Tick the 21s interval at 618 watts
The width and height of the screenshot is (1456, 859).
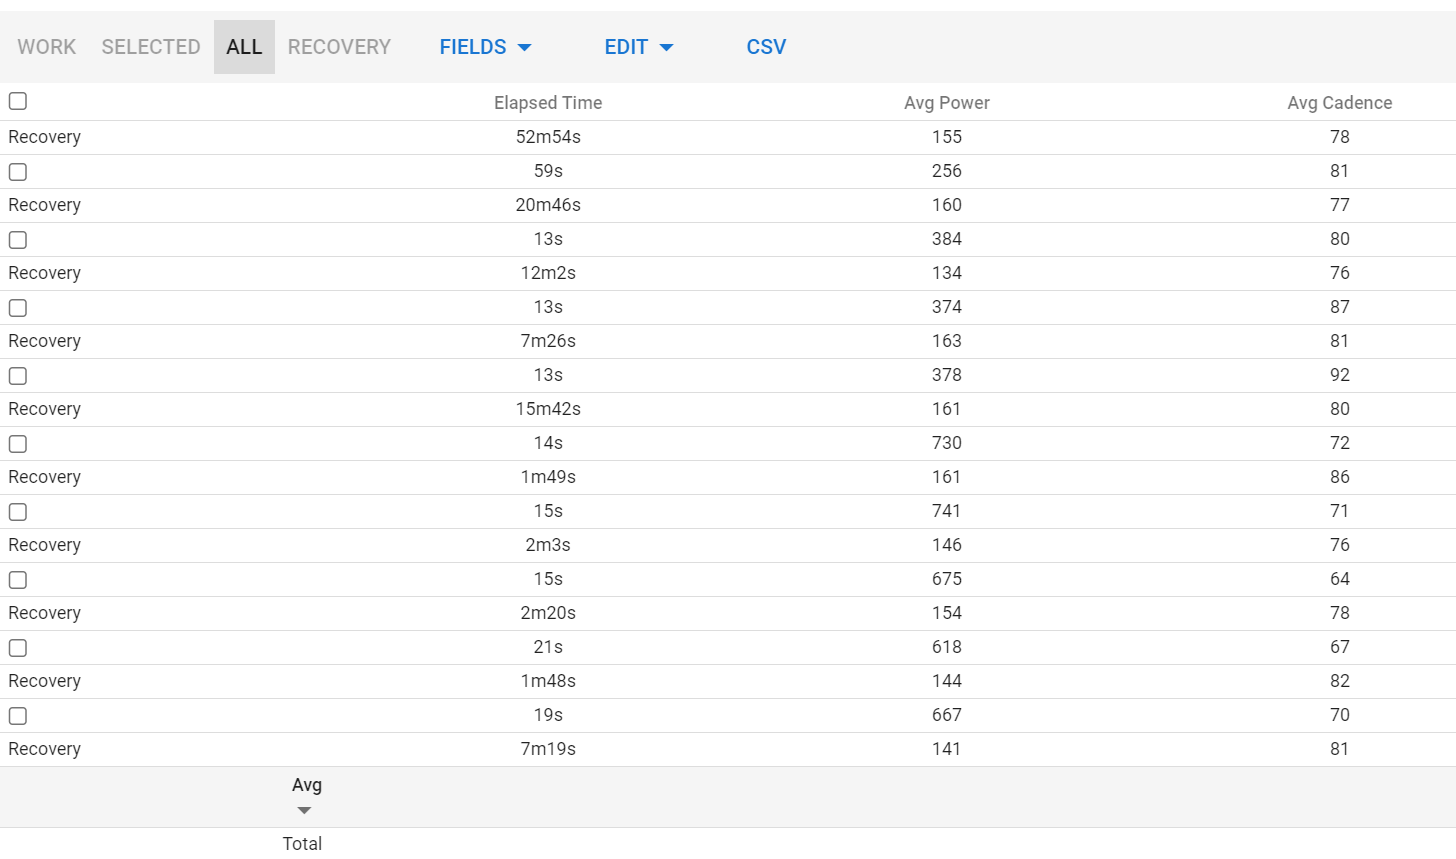18,648
